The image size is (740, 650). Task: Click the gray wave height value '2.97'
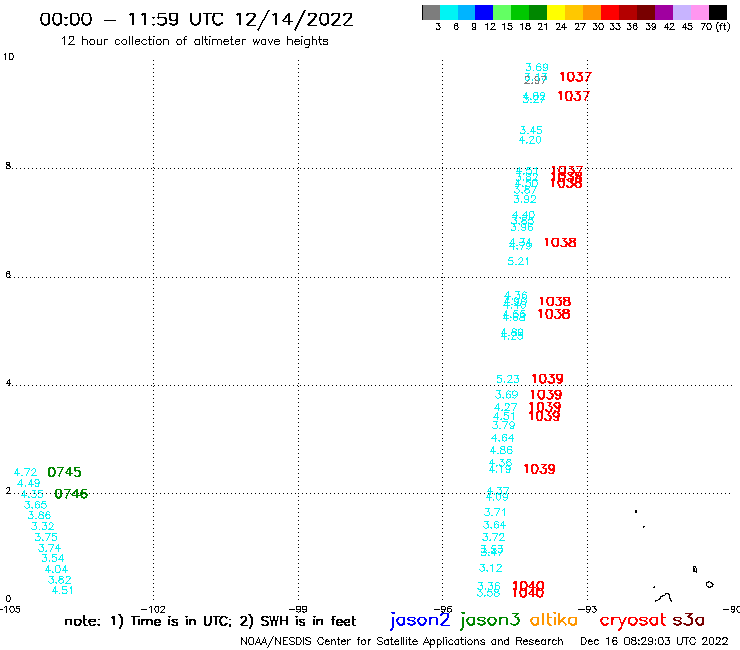coord(535,81)
